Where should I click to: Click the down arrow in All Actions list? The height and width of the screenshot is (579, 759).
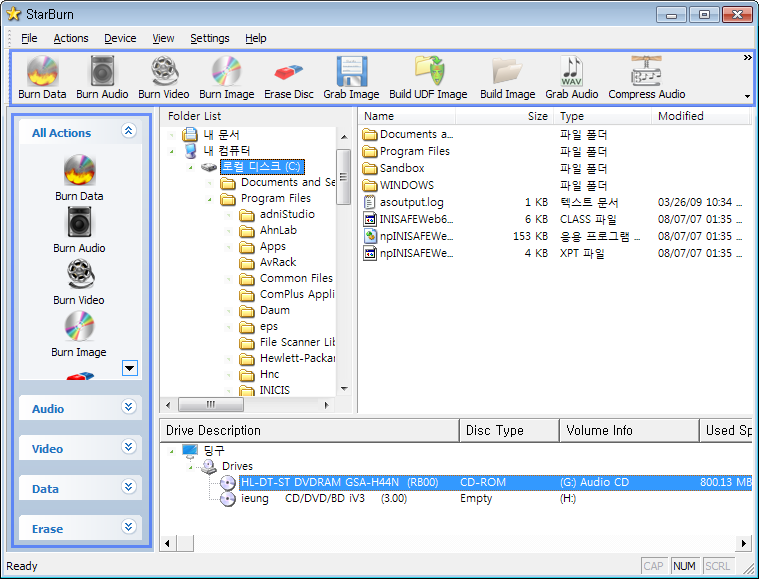(x=130, y=368)
